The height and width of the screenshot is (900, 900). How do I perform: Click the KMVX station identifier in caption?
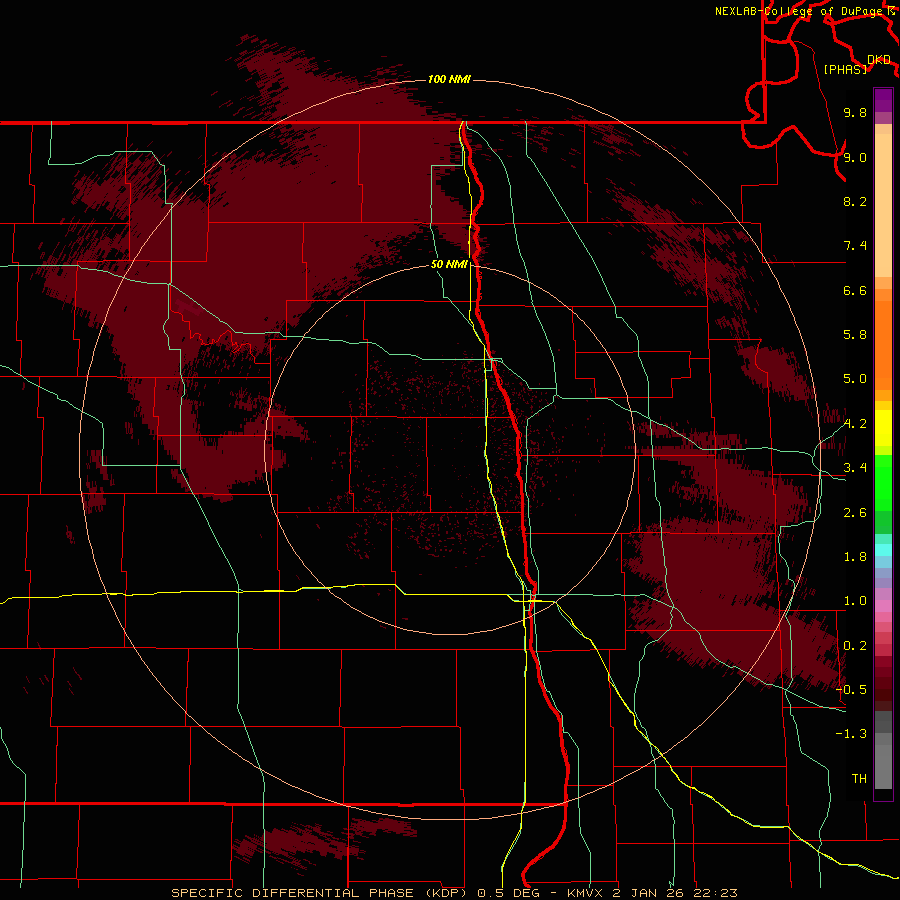coord(586,893)
